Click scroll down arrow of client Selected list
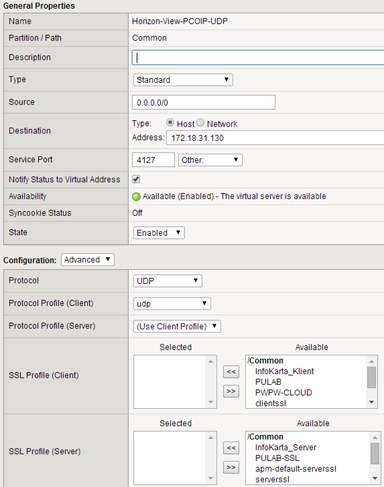This screenshot has width=384, height=487. tap(211, 402)
